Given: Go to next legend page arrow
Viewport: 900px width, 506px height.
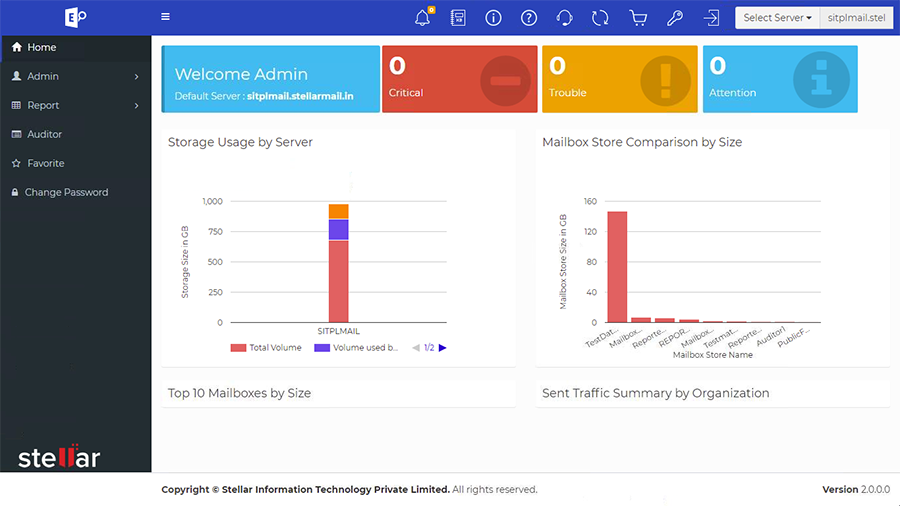Looking at the screenshot, I should (x=442, y=348).
